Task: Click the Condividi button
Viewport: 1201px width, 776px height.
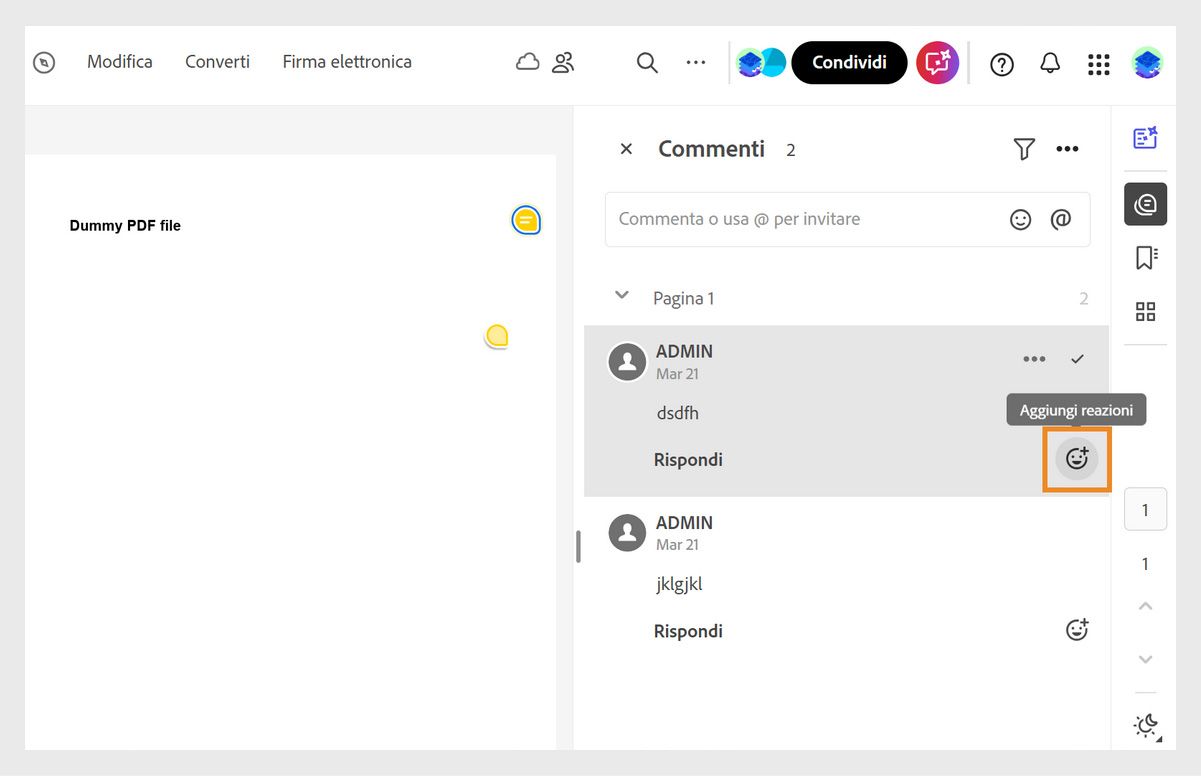Action: tap(849, 62)
